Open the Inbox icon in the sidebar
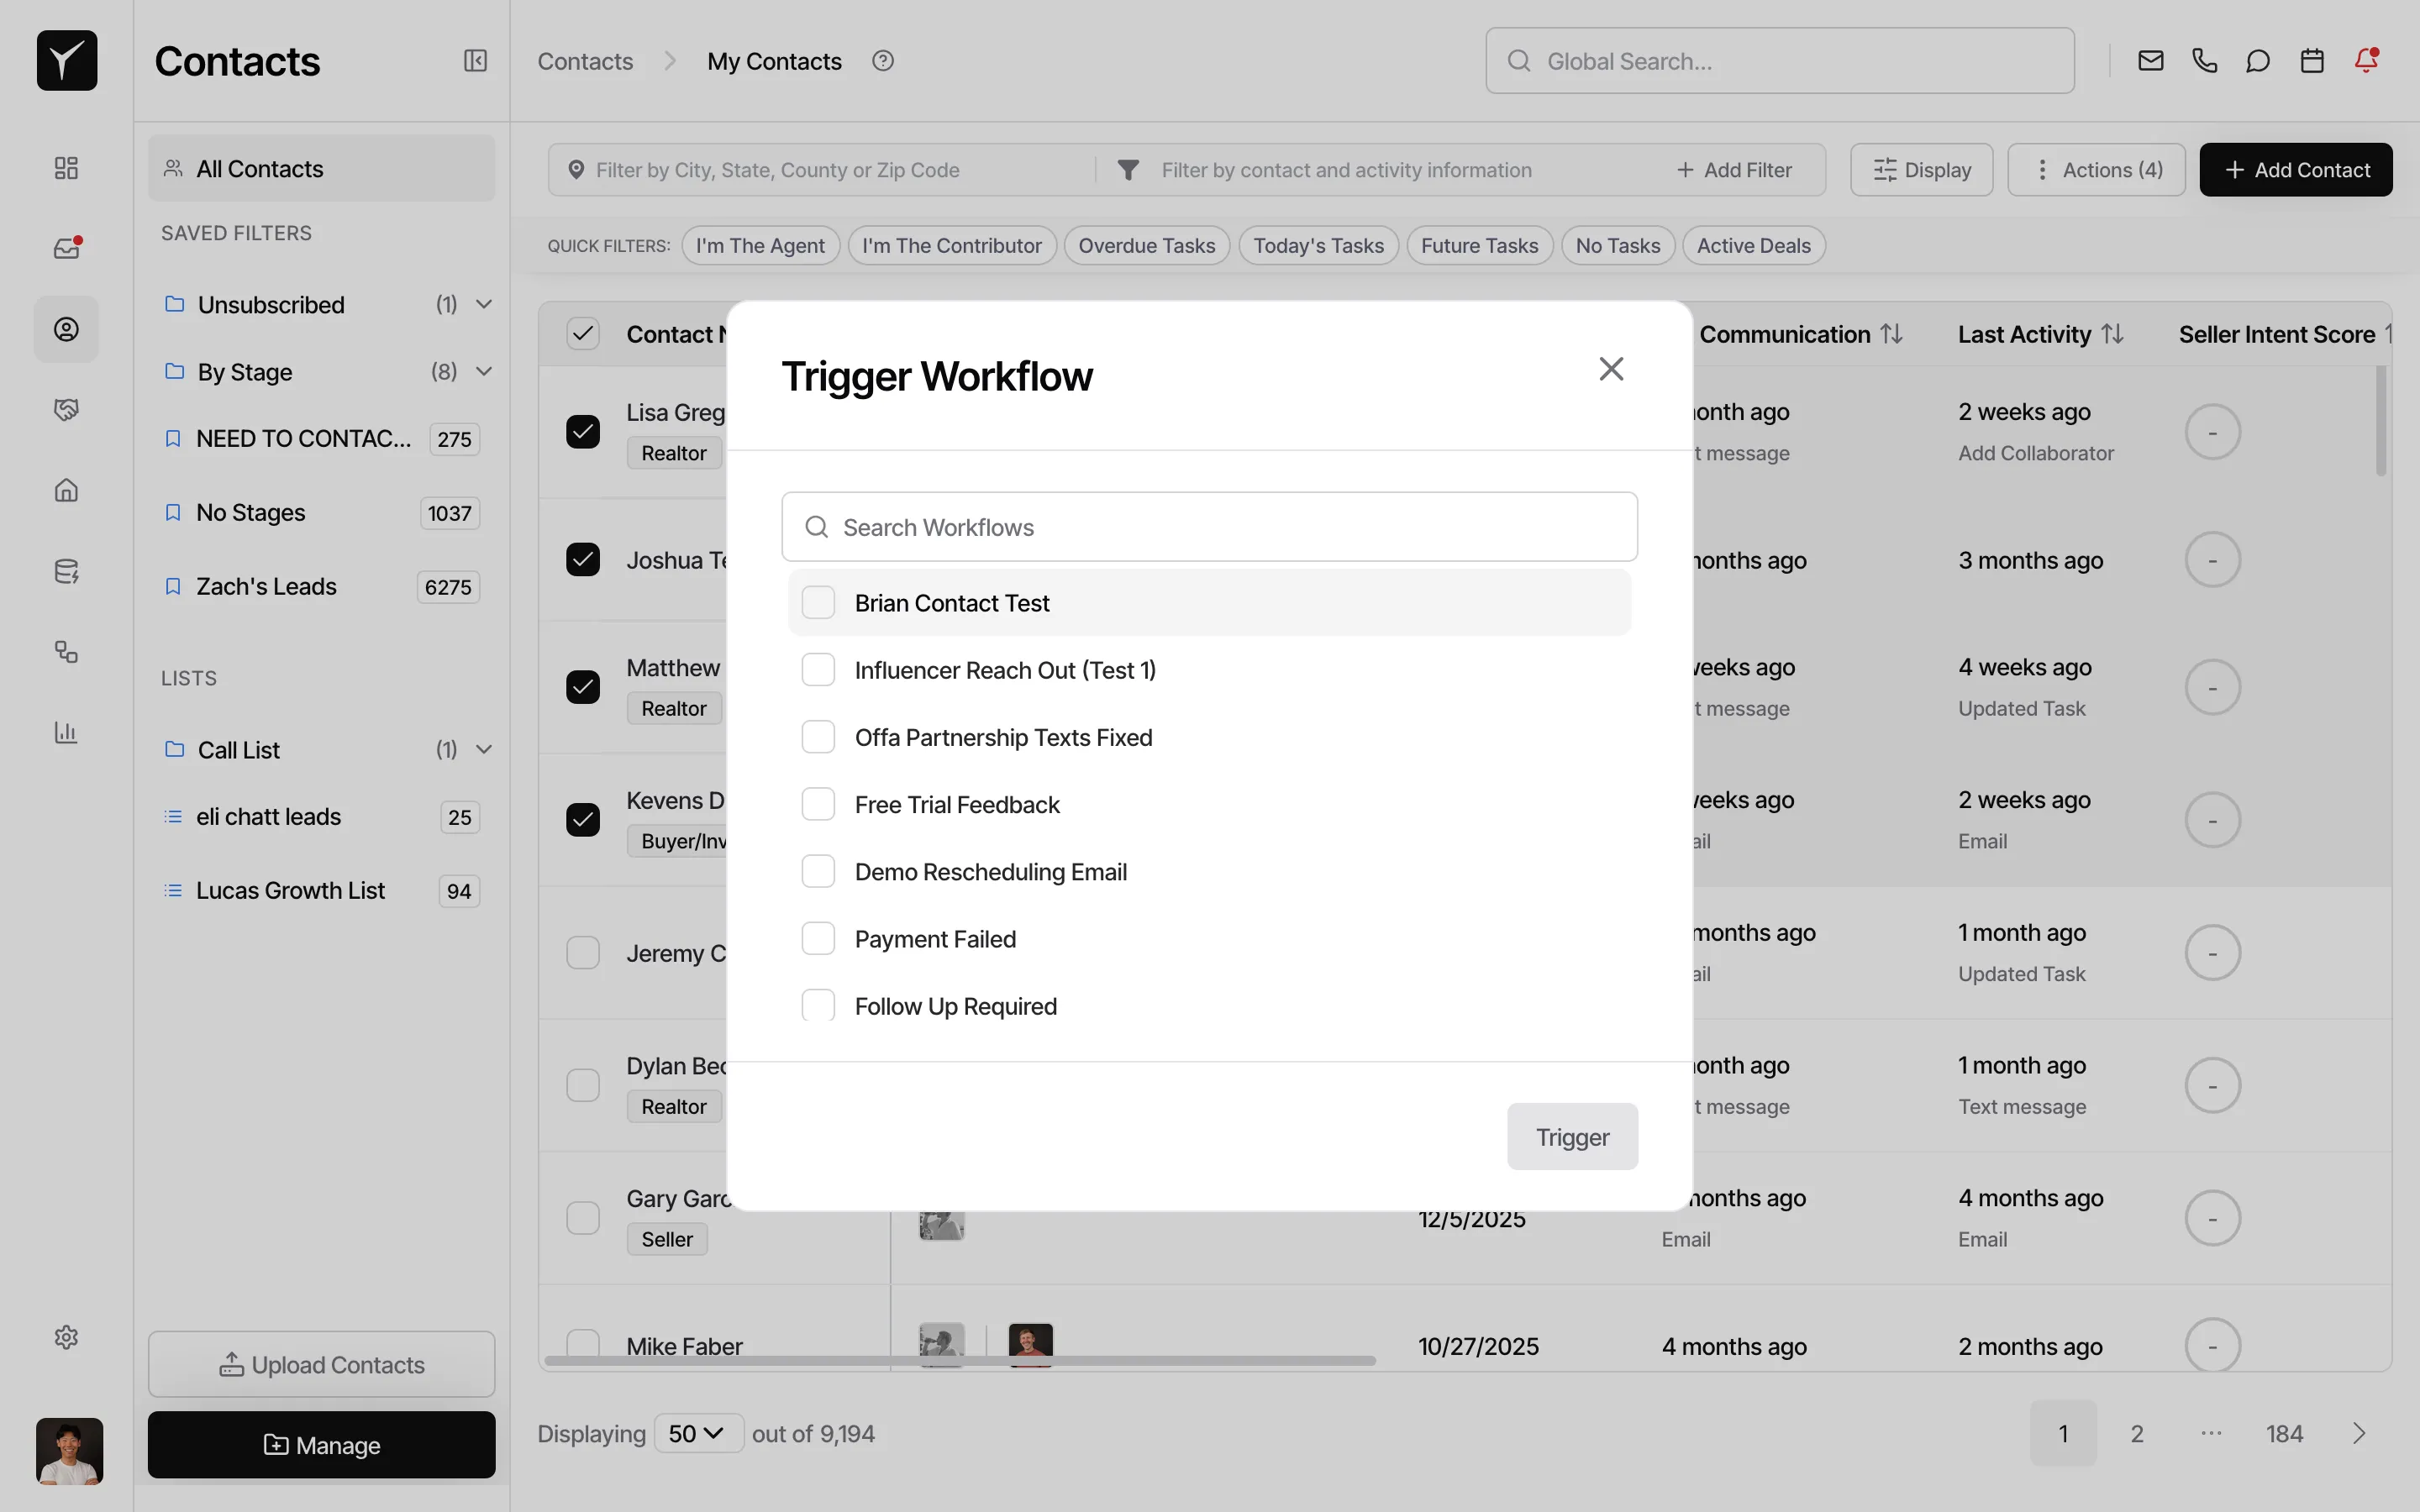The width and height of the screenshot is (2420, 1512). (66, 247)
